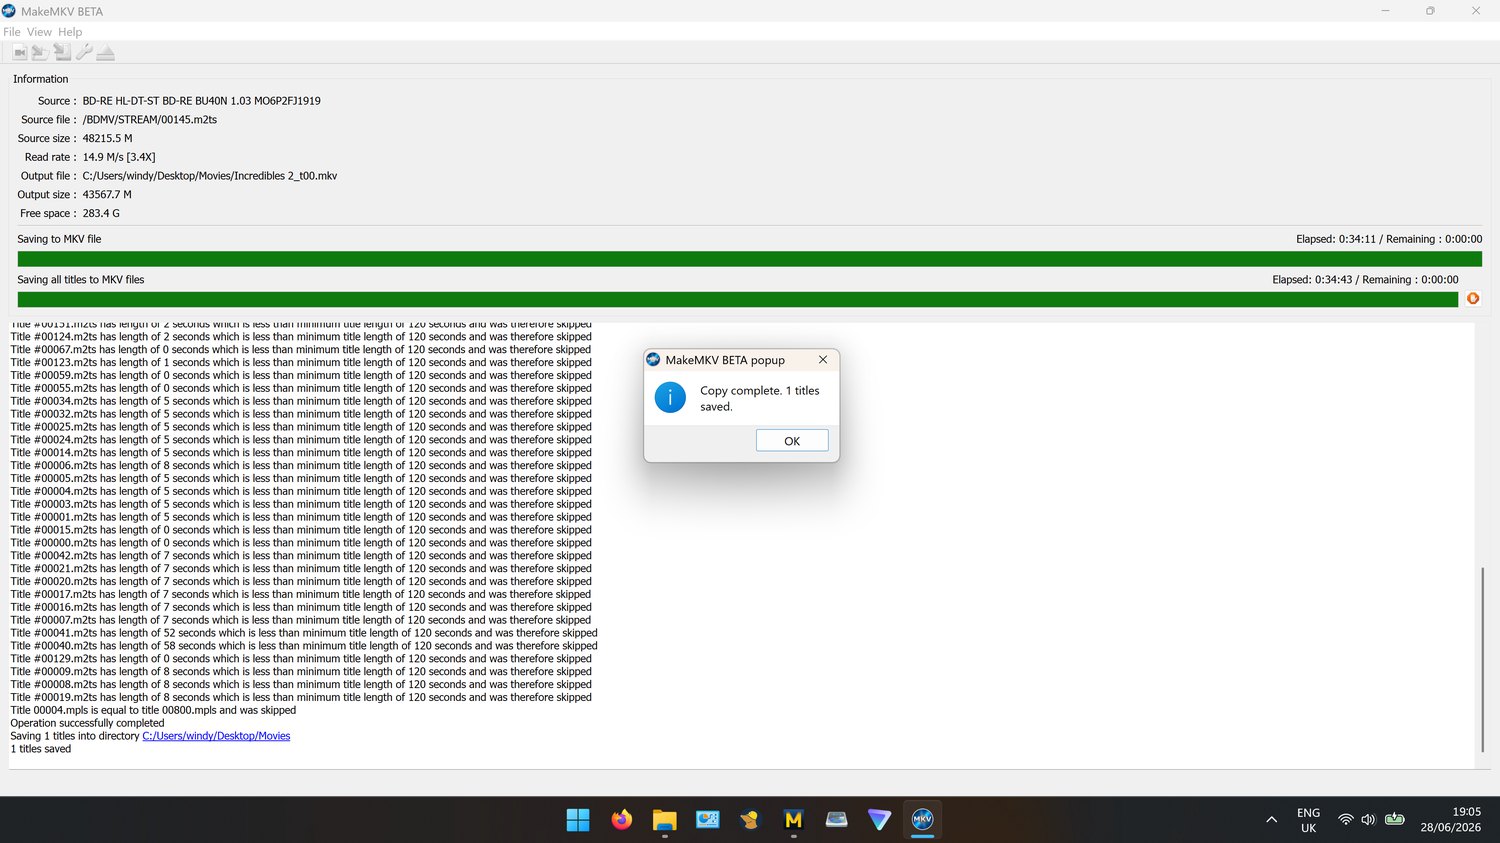Open Preferences with the wrench icon
This screenshot has width=1500, height=843.
click(84, 52)
